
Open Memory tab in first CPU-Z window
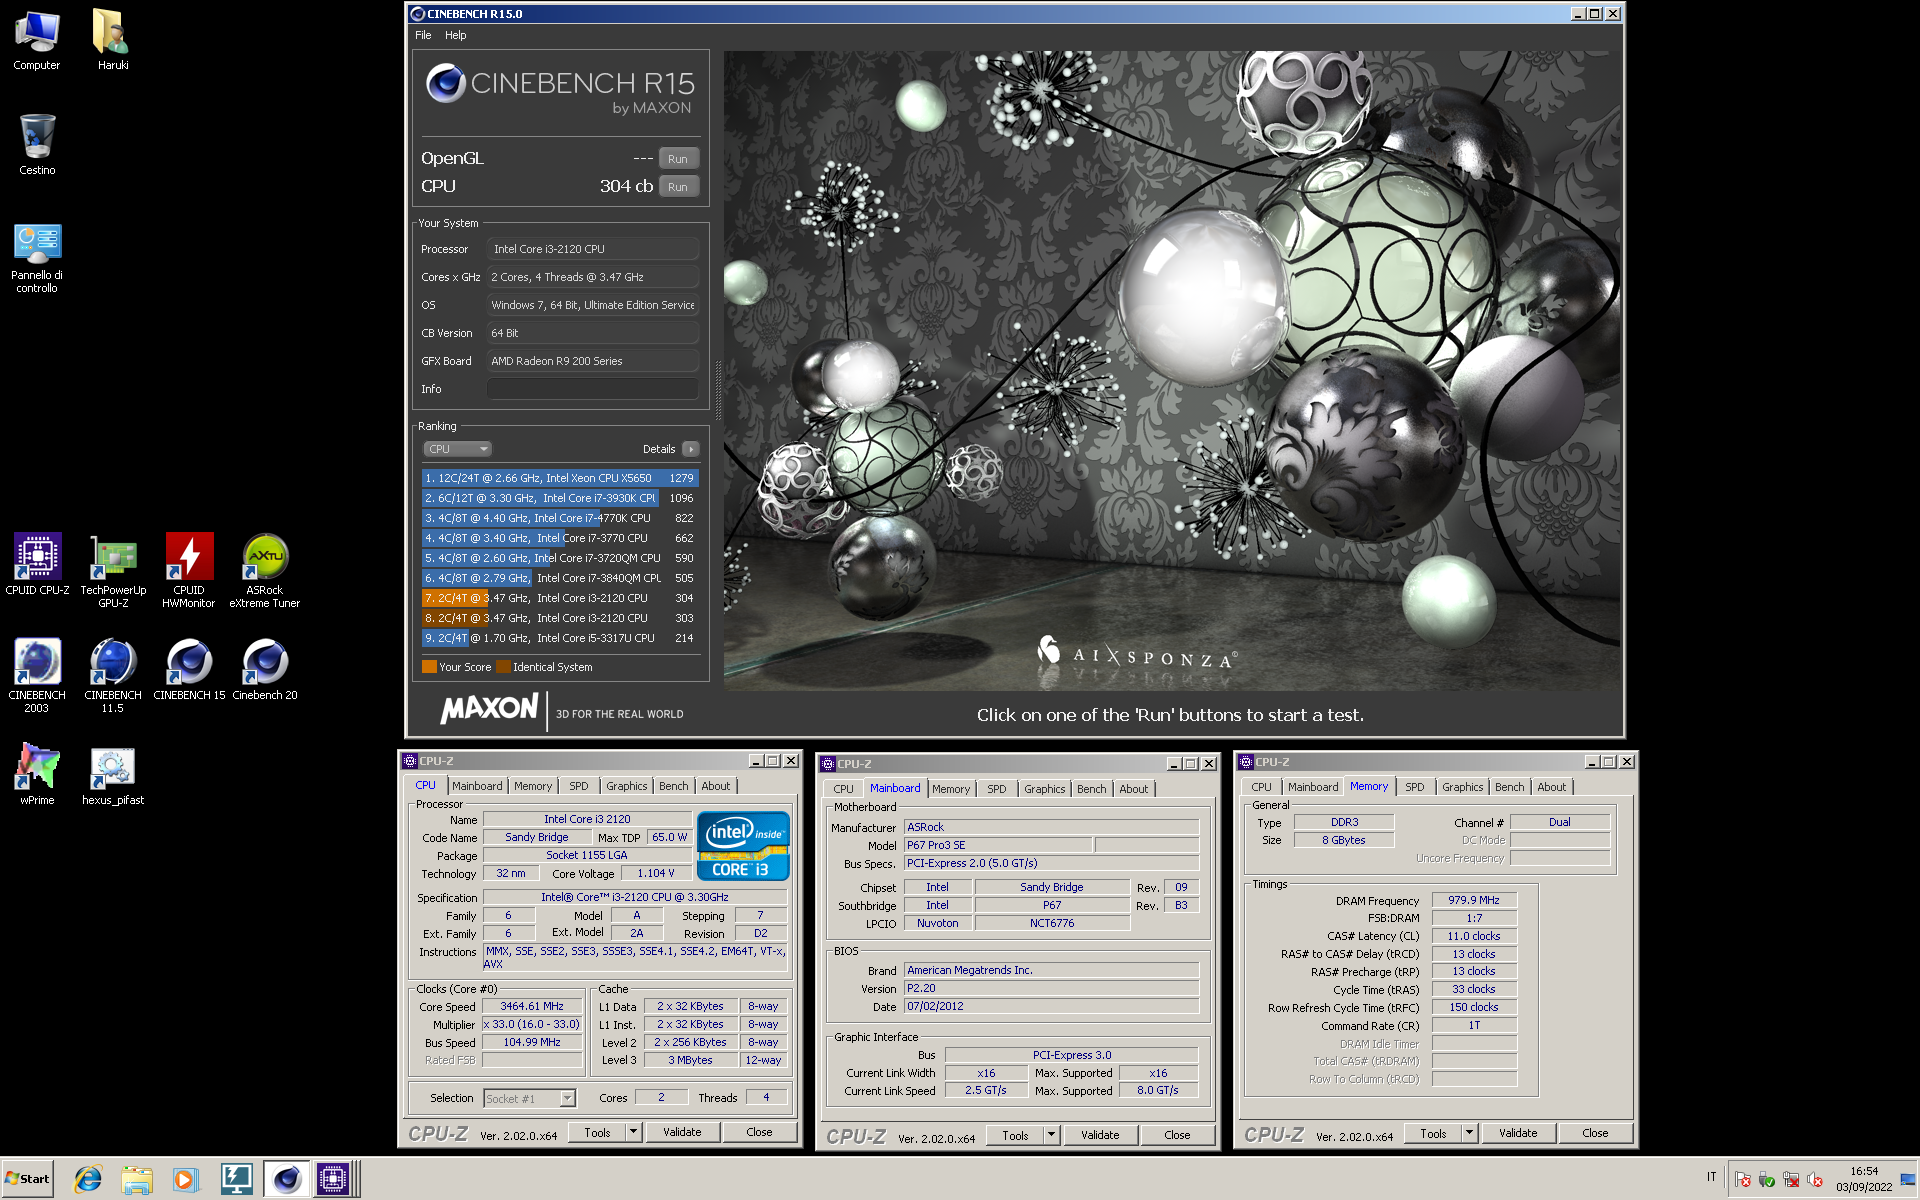click(x=533, y=786)
